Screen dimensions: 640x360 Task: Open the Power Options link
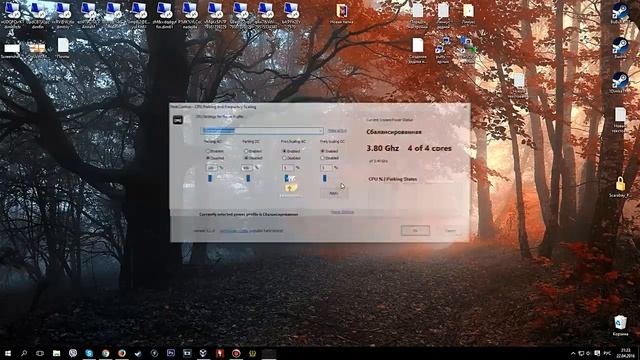342,212
